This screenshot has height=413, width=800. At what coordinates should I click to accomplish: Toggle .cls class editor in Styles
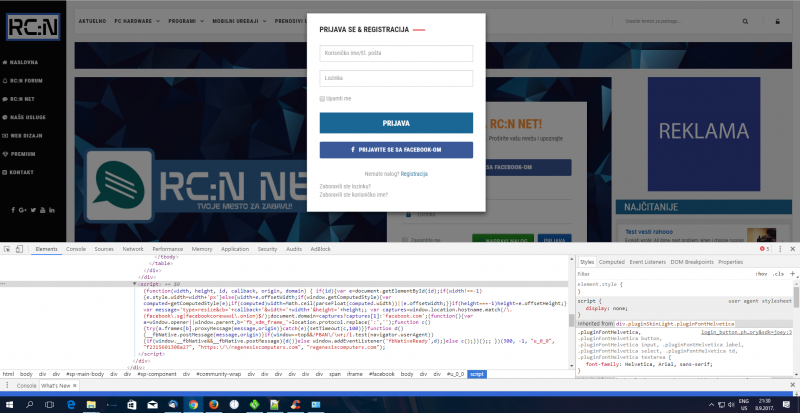coord(778,274)
